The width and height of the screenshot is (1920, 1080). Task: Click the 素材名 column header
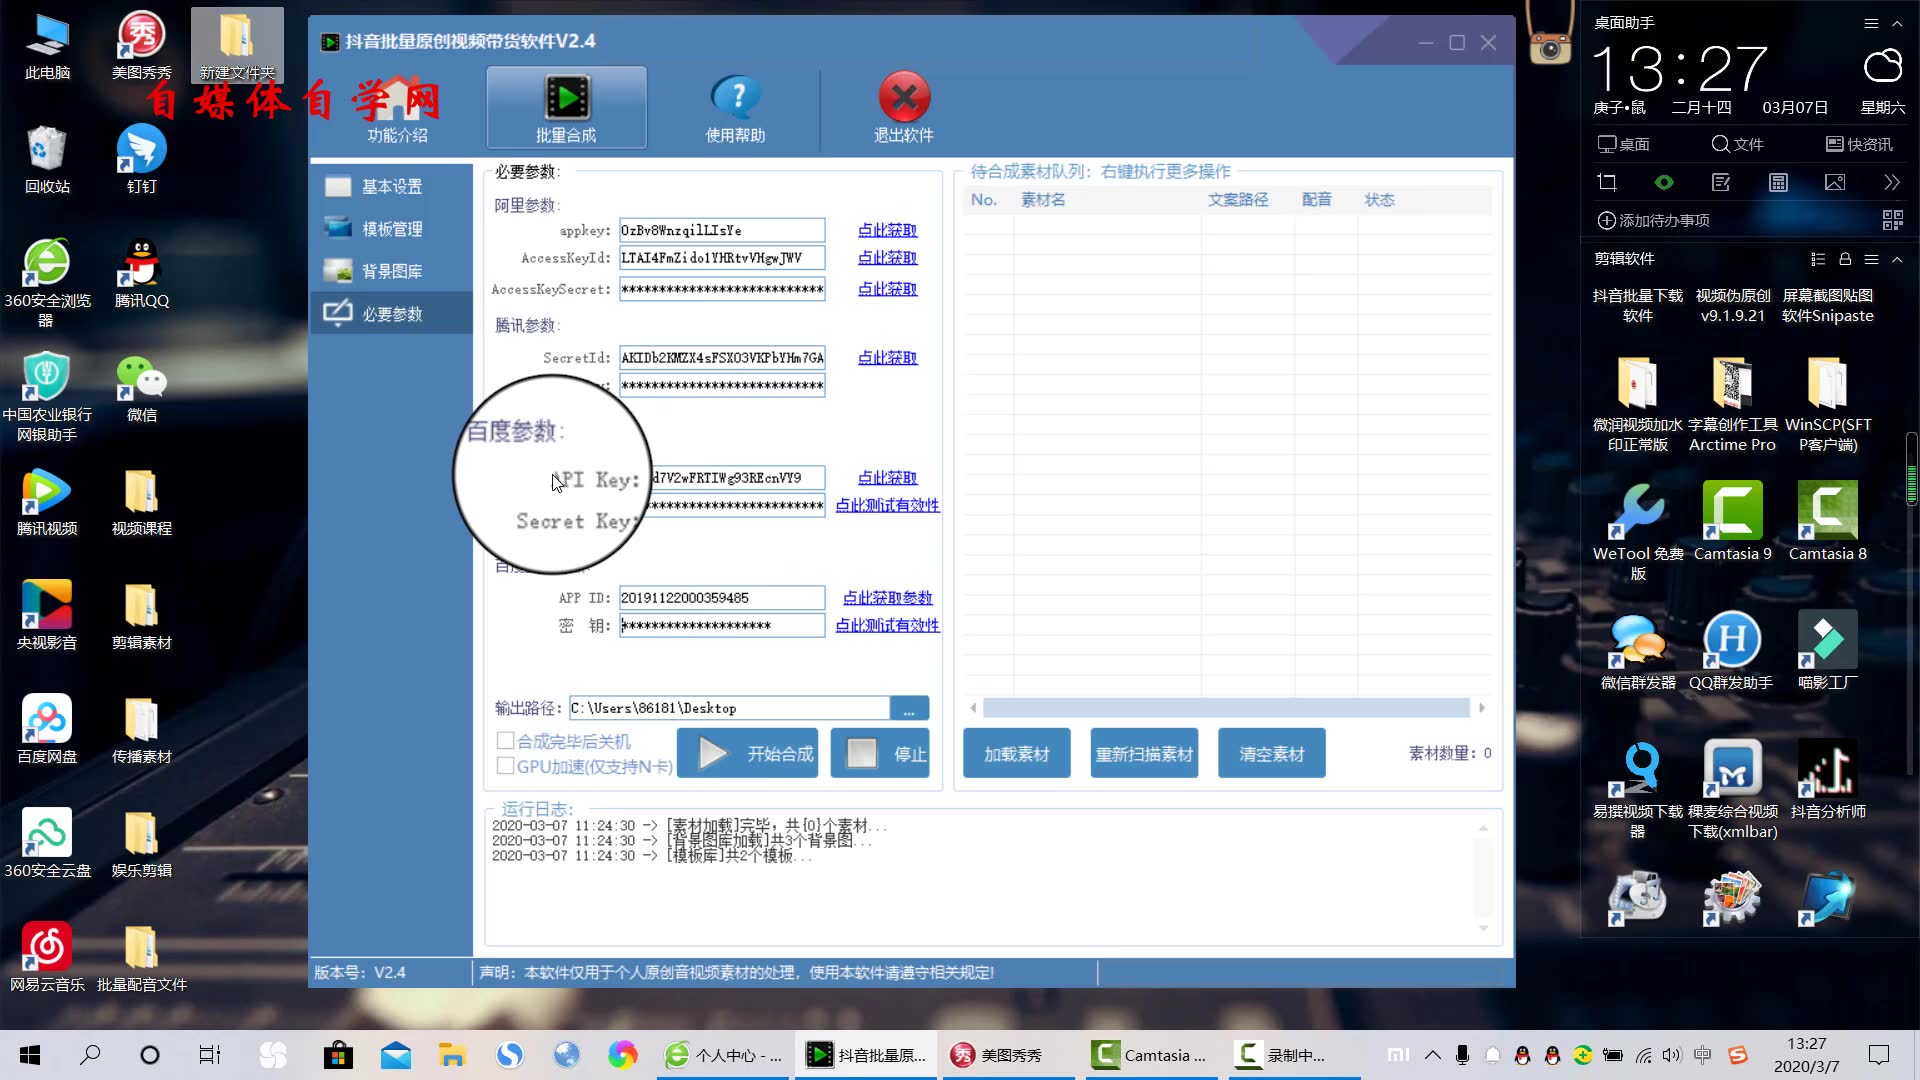pyautogui.click(x=1043, y=200)
